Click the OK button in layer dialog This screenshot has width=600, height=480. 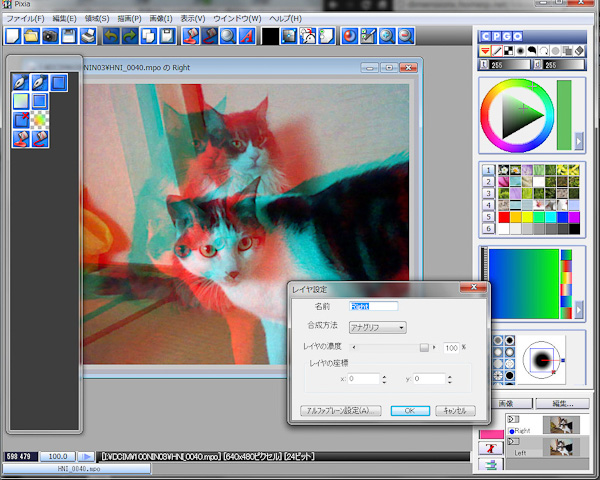pyautogui.click(x=403, y=410)
